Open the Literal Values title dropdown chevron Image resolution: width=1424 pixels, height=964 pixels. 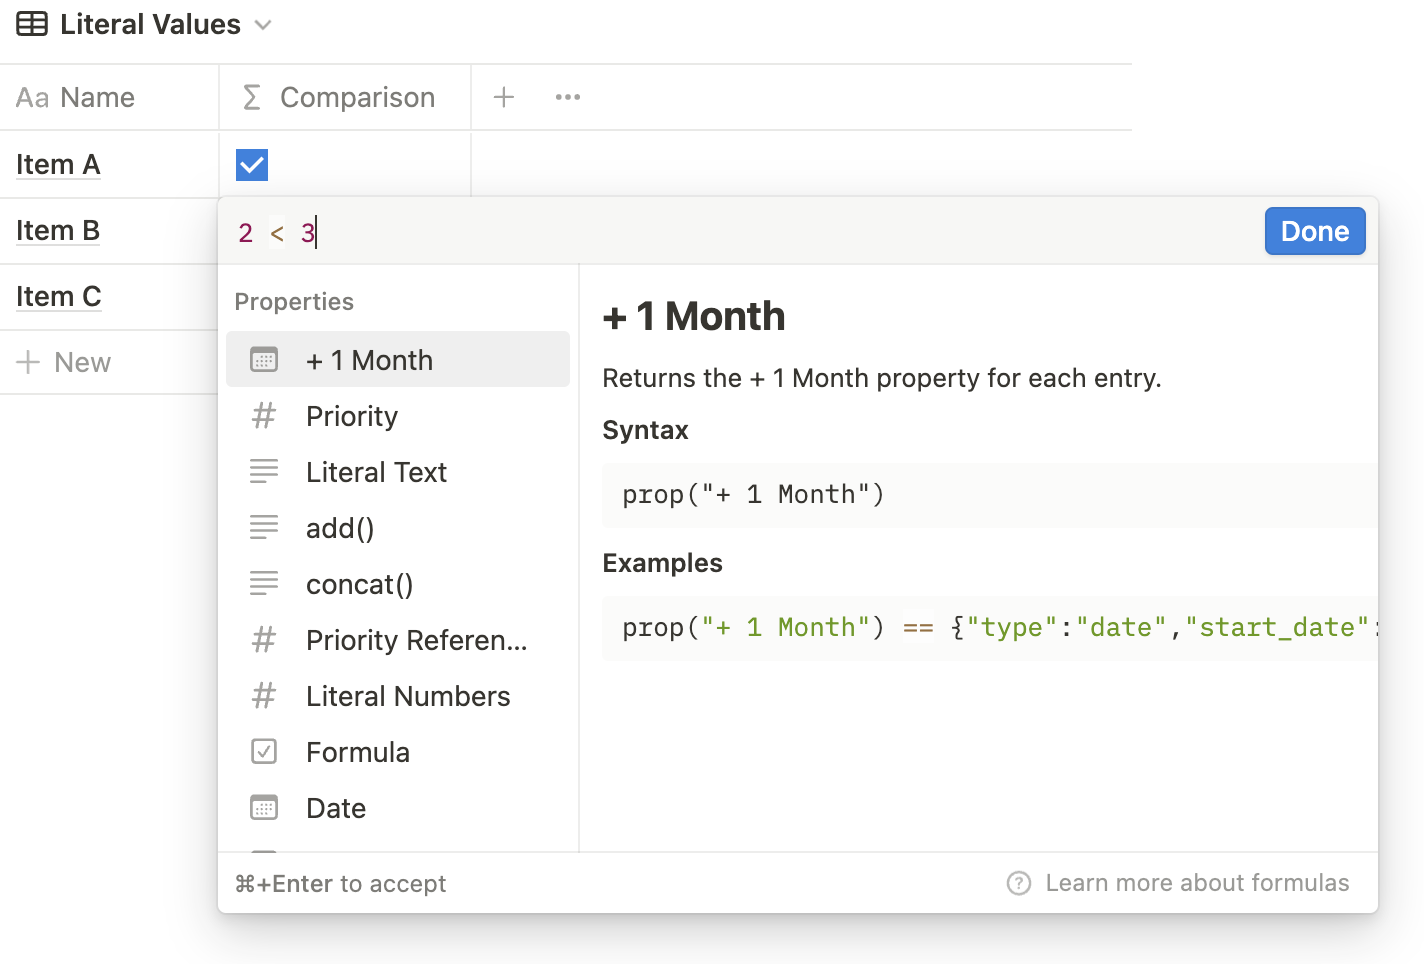(x=262, y=25)
